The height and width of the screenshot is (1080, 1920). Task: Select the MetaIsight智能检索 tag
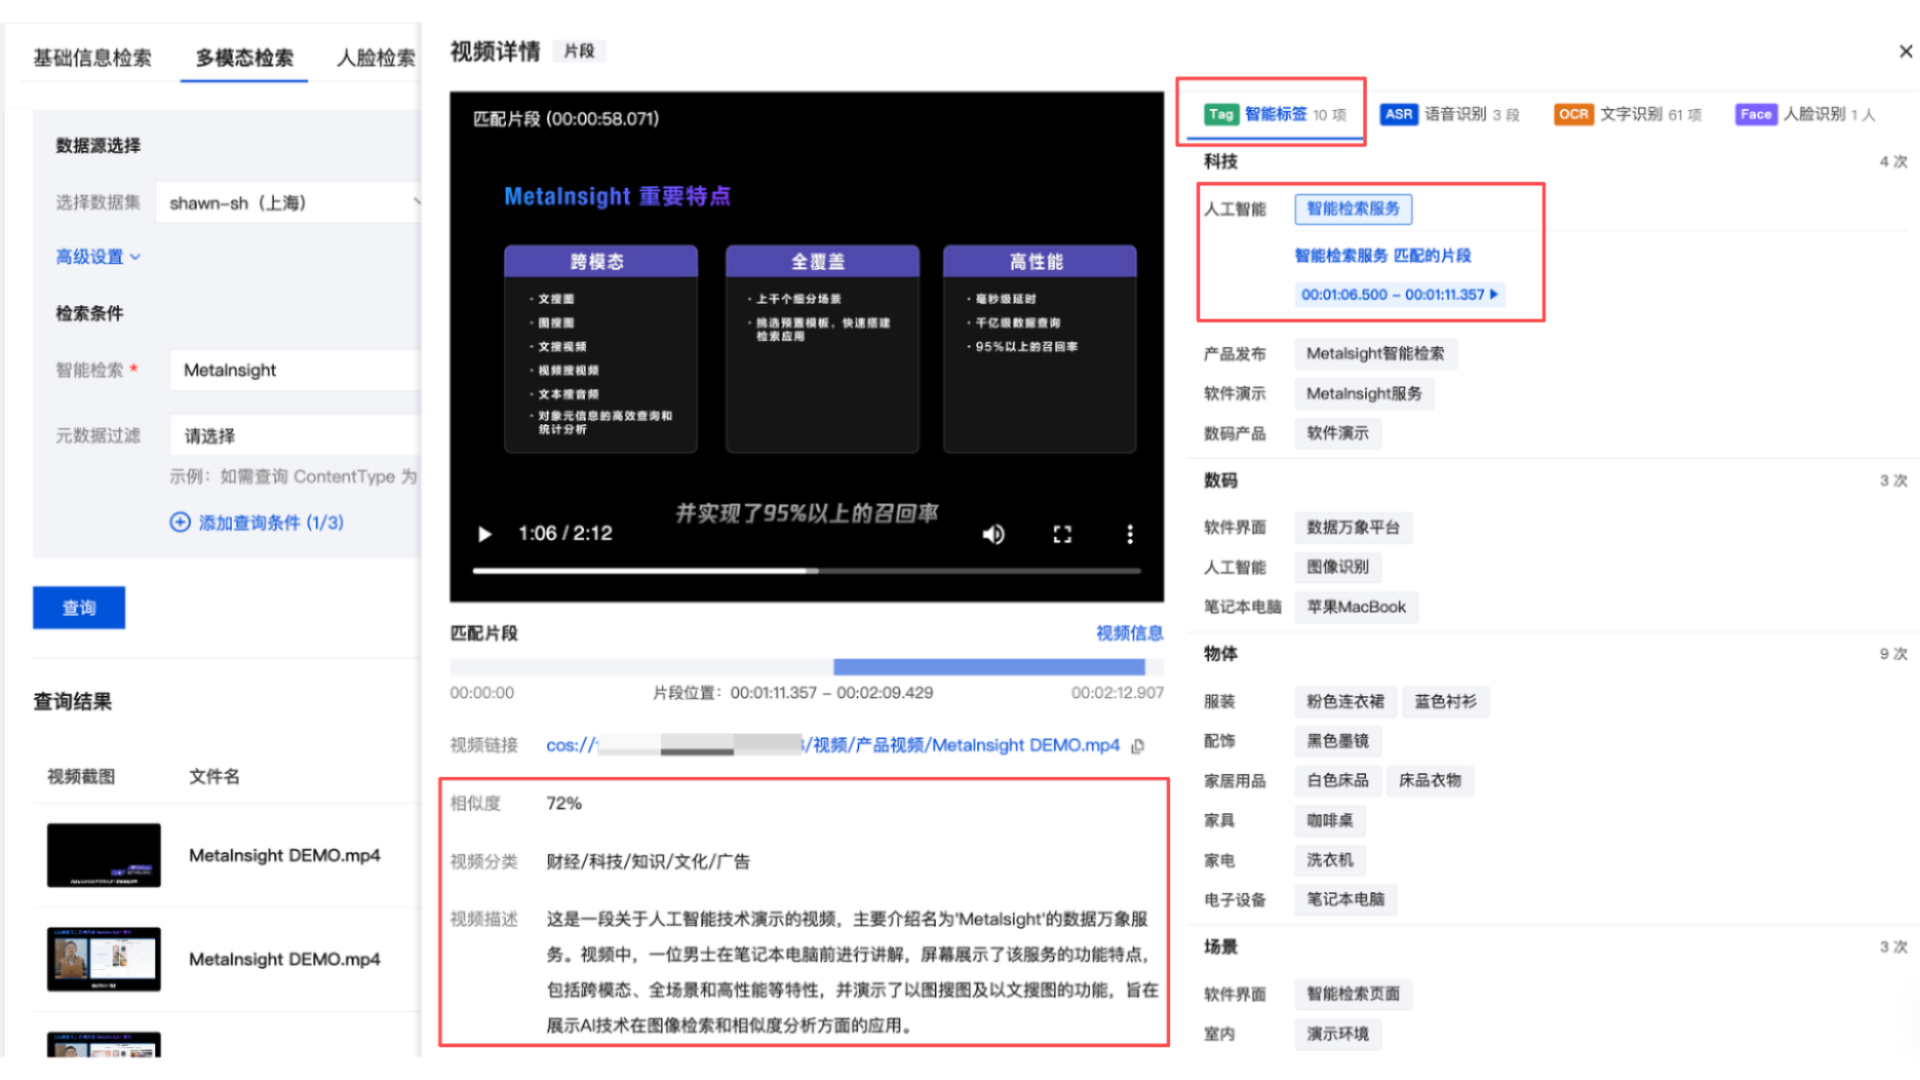pyautogui.click(x=1375, y=354)
